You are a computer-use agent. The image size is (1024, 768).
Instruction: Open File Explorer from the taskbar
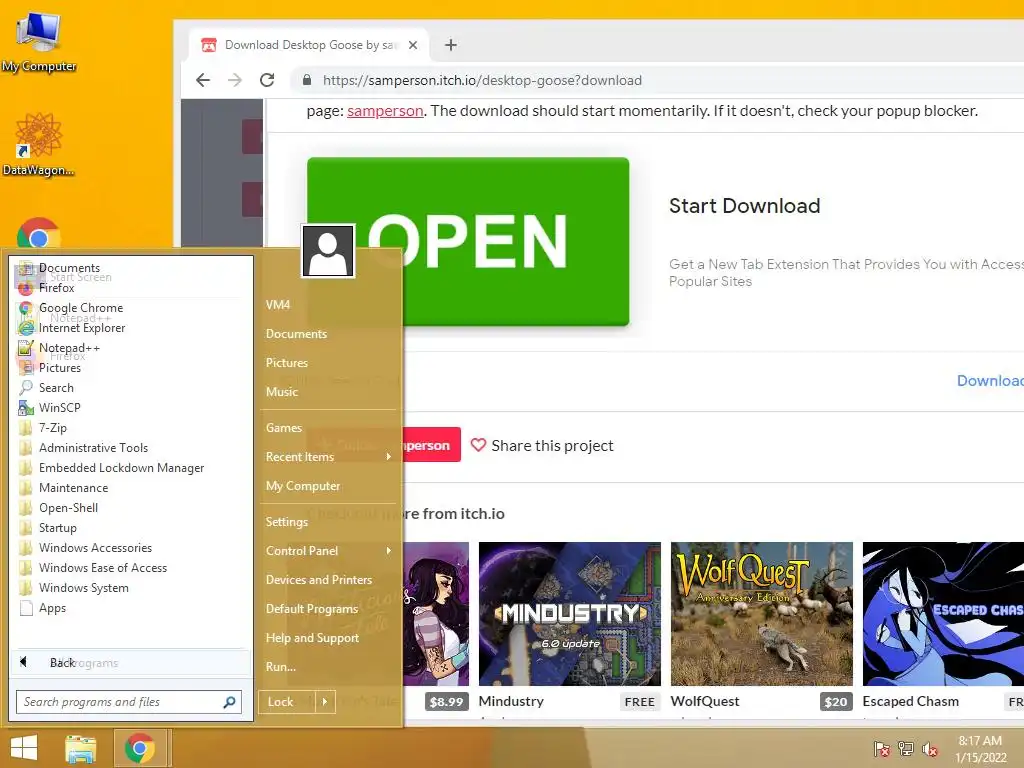tap(81, 748)
